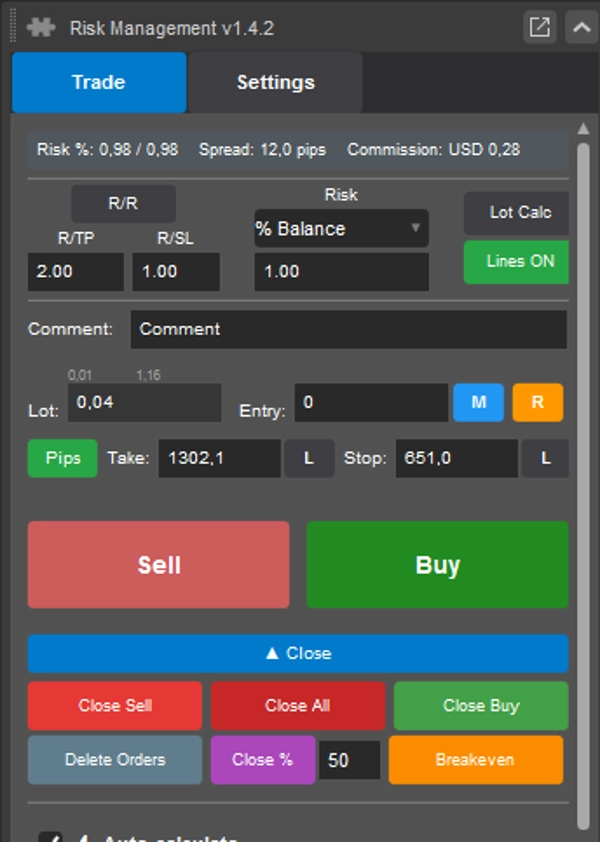Toggle the Lines ON button
600x842 pixels.
tap(516, 262)
